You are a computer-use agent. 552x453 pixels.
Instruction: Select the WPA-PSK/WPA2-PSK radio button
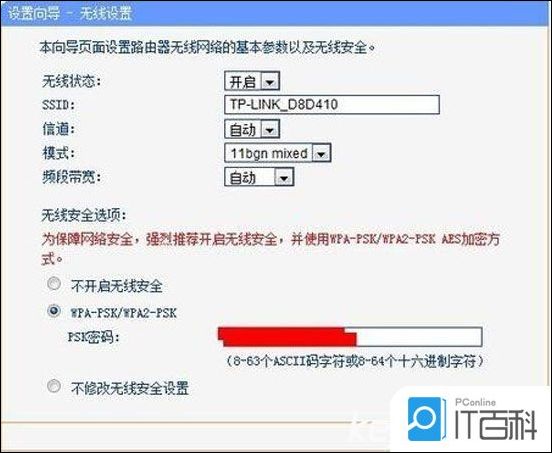click(54, 311)
